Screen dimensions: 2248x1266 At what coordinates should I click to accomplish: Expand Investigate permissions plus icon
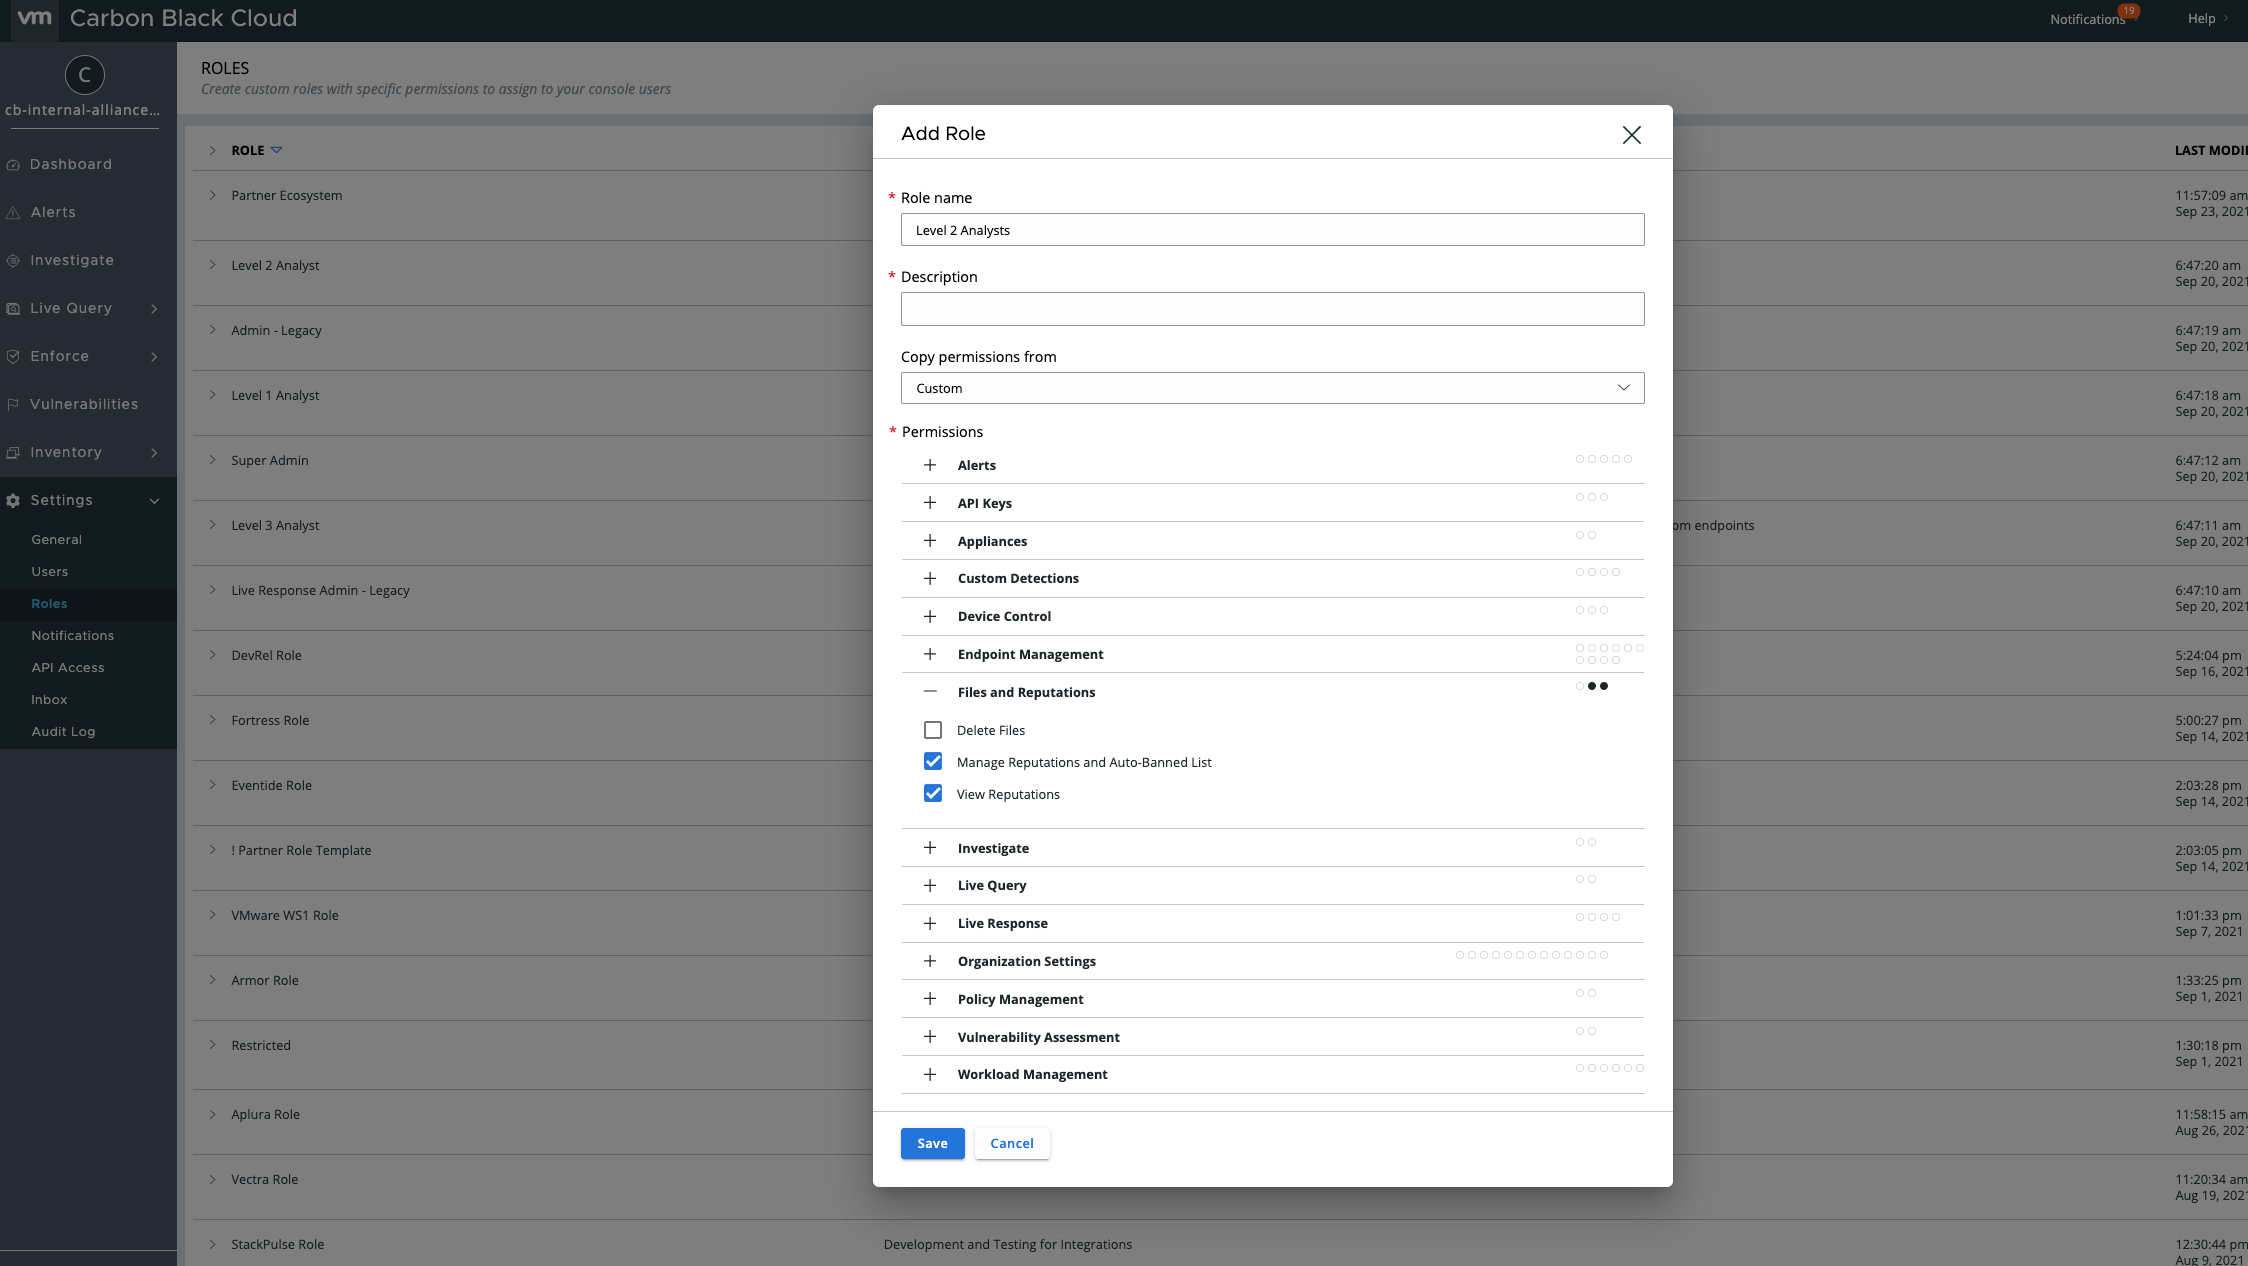[x=930, y=848]
